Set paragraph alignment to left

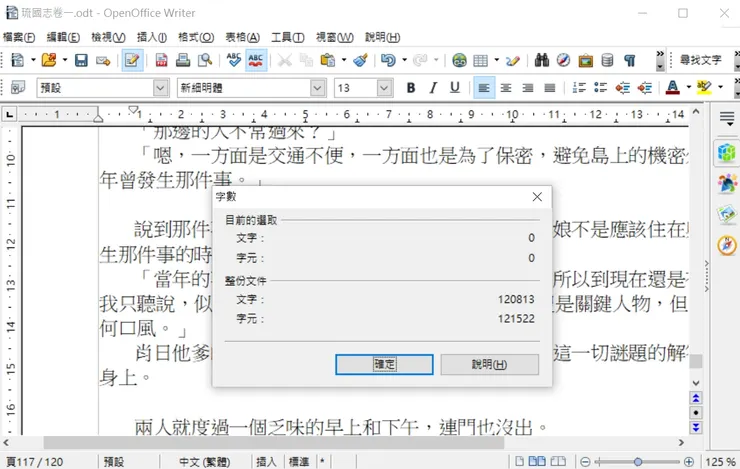484,88
